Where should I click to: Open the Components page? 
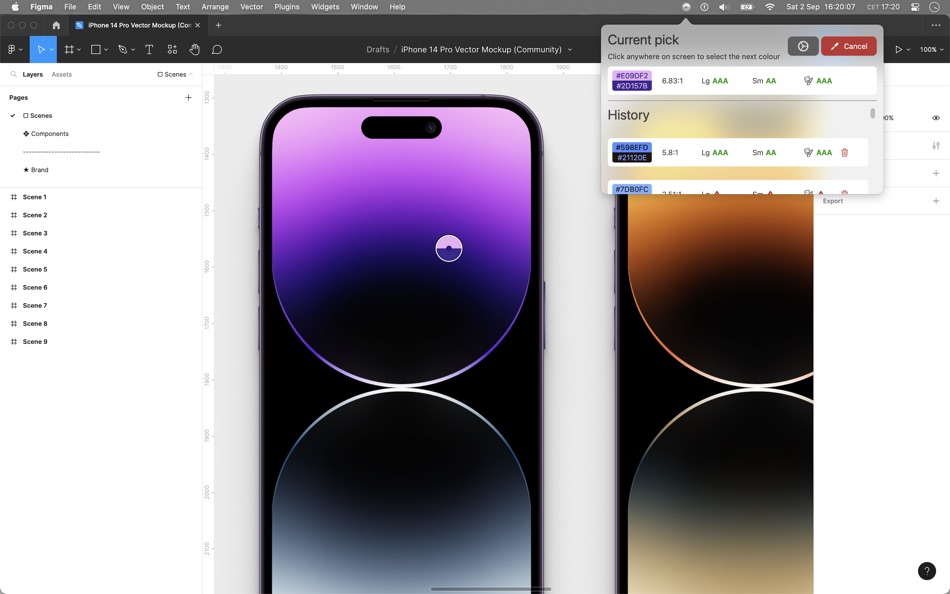[x=50, y=134]
